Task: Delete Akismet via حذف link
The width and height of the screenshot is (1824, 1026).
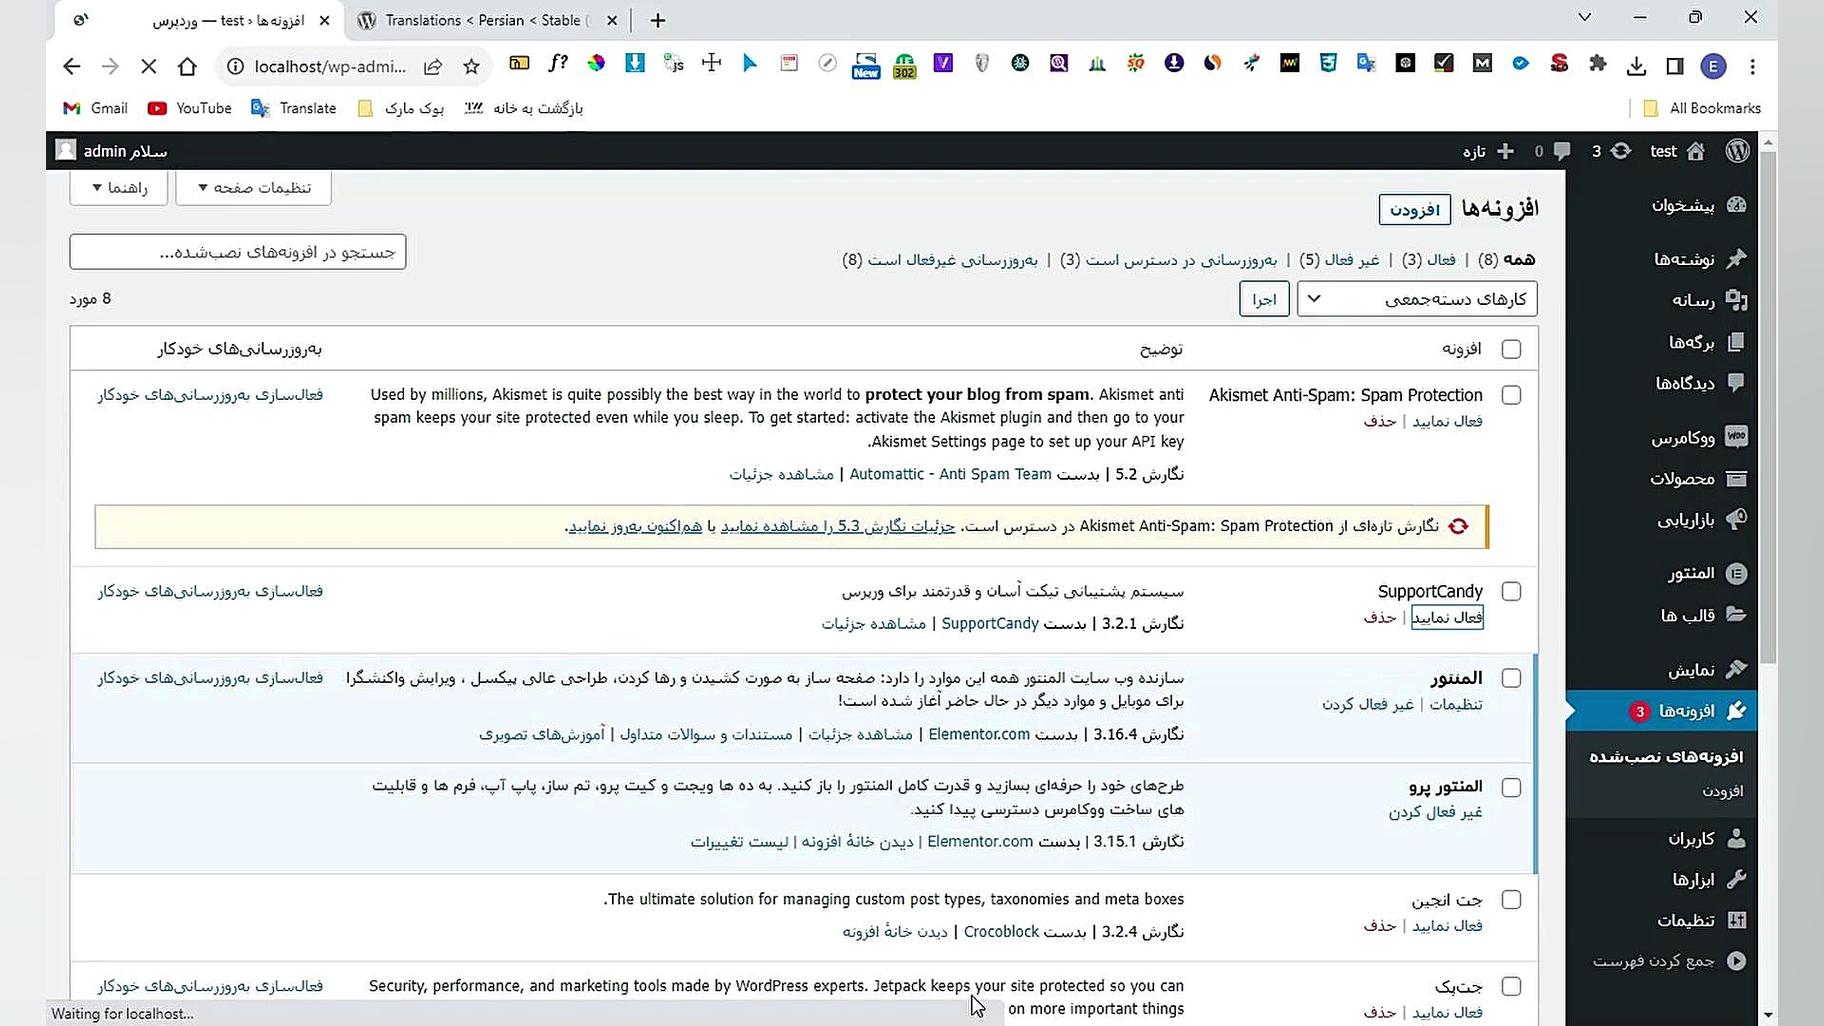Action: 1380,421
